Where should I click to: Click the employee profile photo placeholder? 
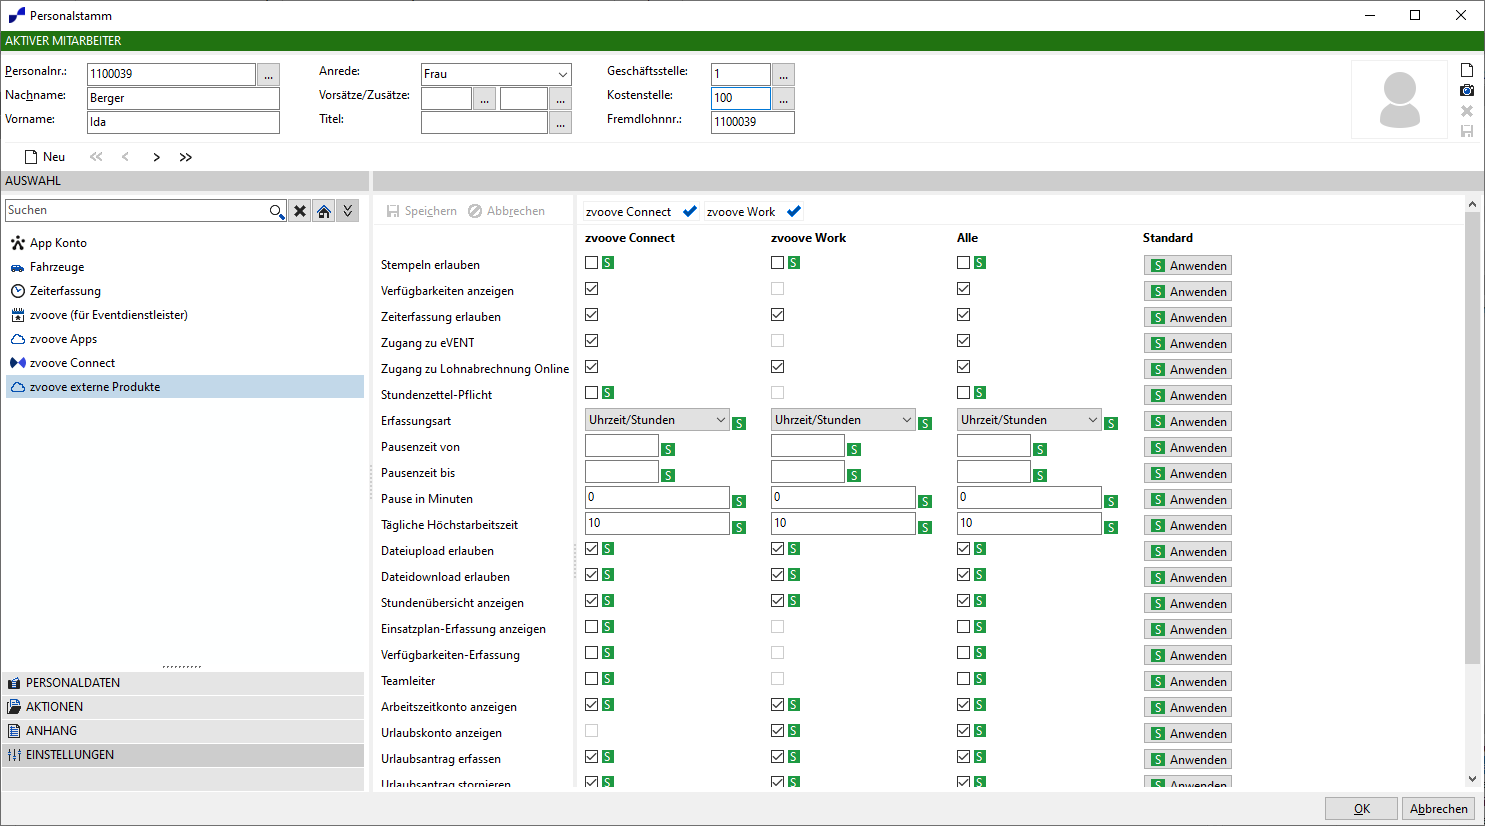(1399, 99)
